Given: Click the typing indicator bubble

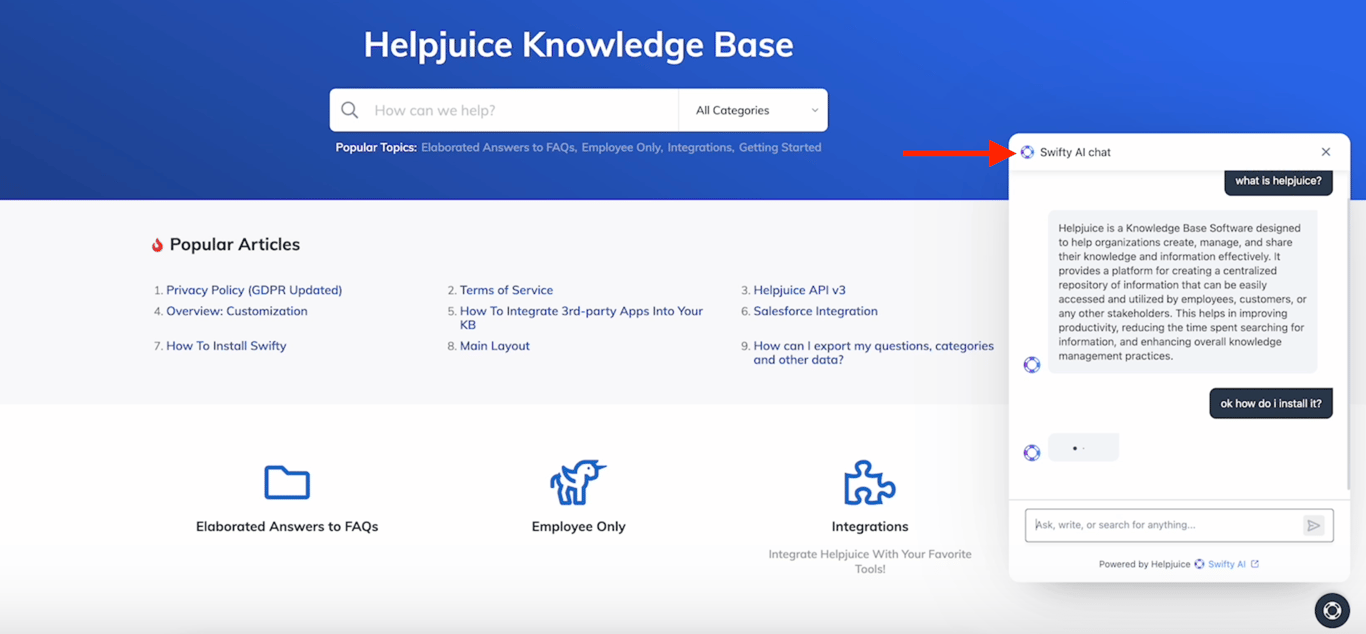Looking at the screenshot, I should [1084, 447].
